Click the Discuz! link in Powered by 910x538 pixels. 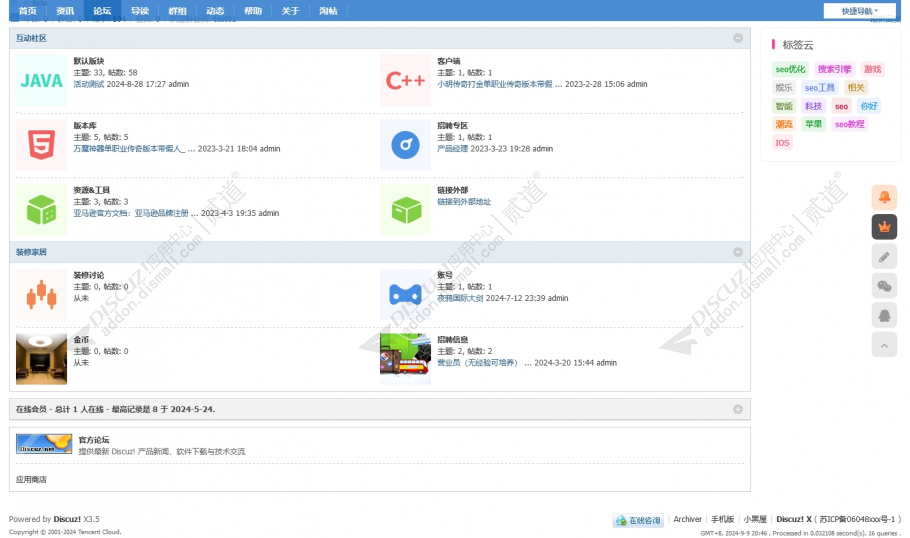click(x=67, y=519)
